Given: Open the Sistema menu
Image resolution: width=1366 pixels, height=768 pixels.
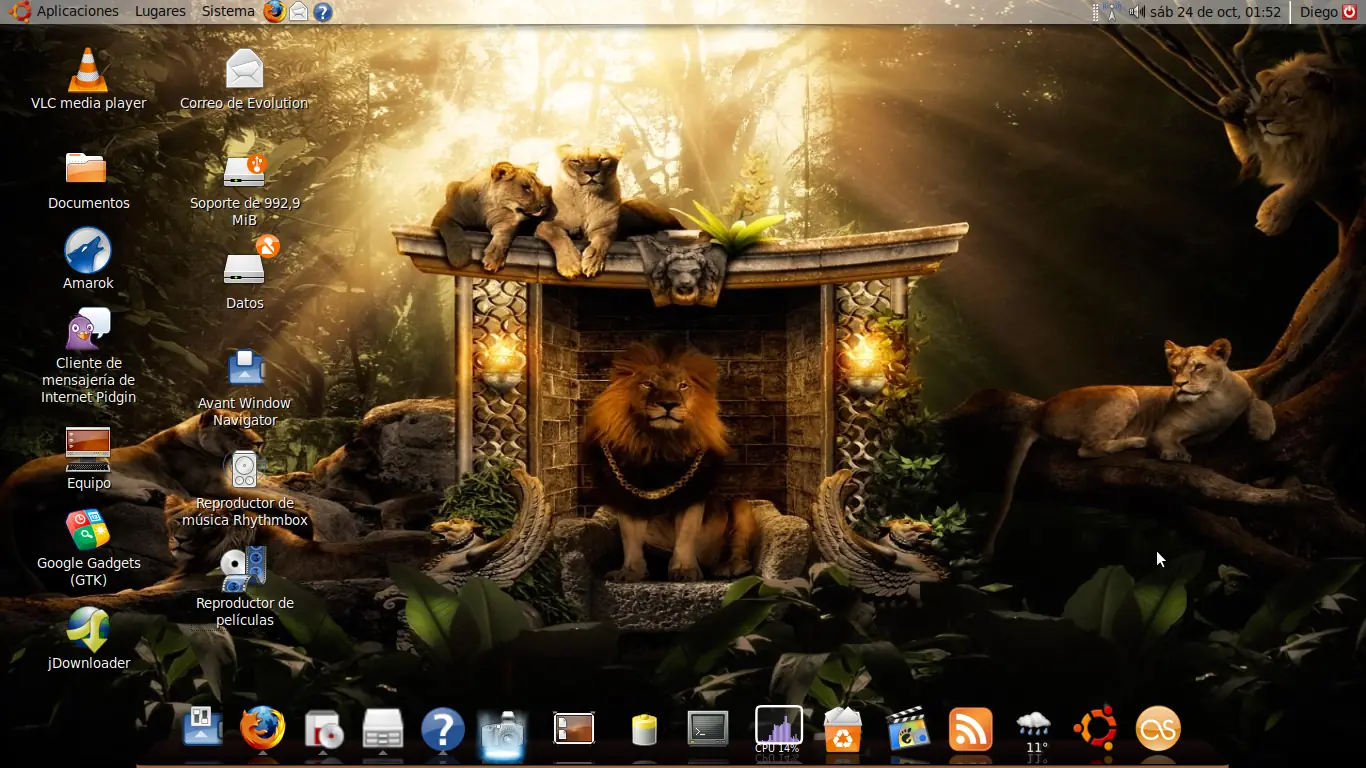Looking at the screenshot, I should pyautogui.click(x=228, y=11).
